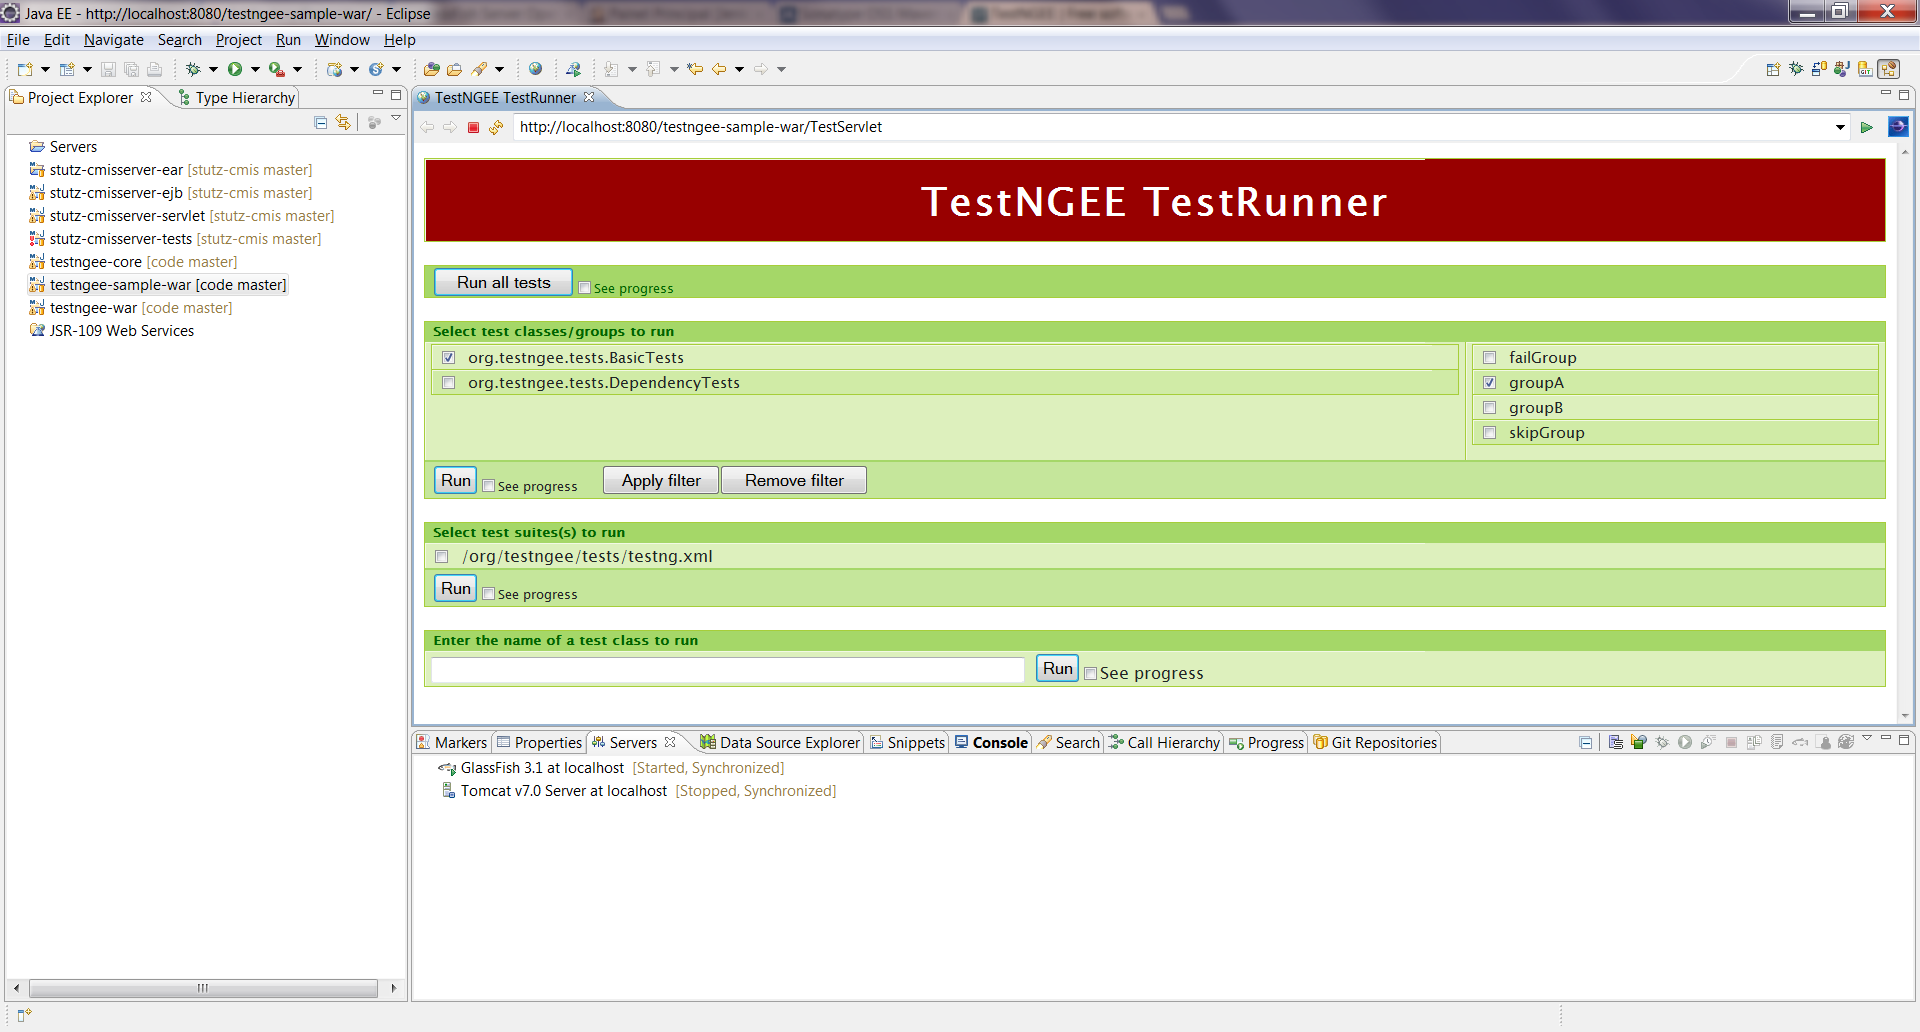Open the New wizard dropdown arrow
Image resolution: width=1920 pixels, height=1032 pixels.
45,69
